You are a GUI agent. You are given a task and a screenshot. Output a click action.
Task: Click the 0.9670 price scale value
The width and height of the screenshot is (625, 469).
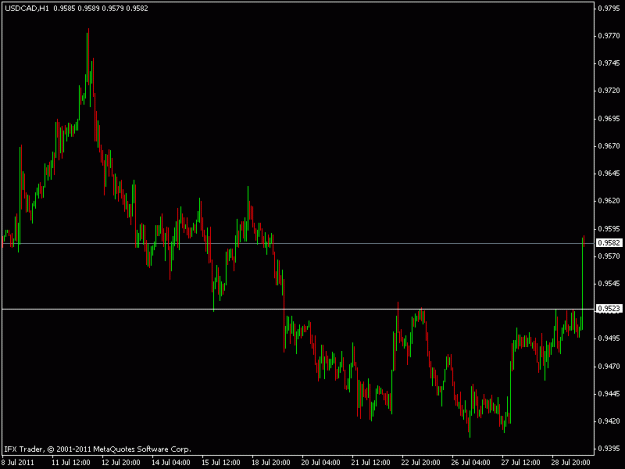(x=609, y=146)
